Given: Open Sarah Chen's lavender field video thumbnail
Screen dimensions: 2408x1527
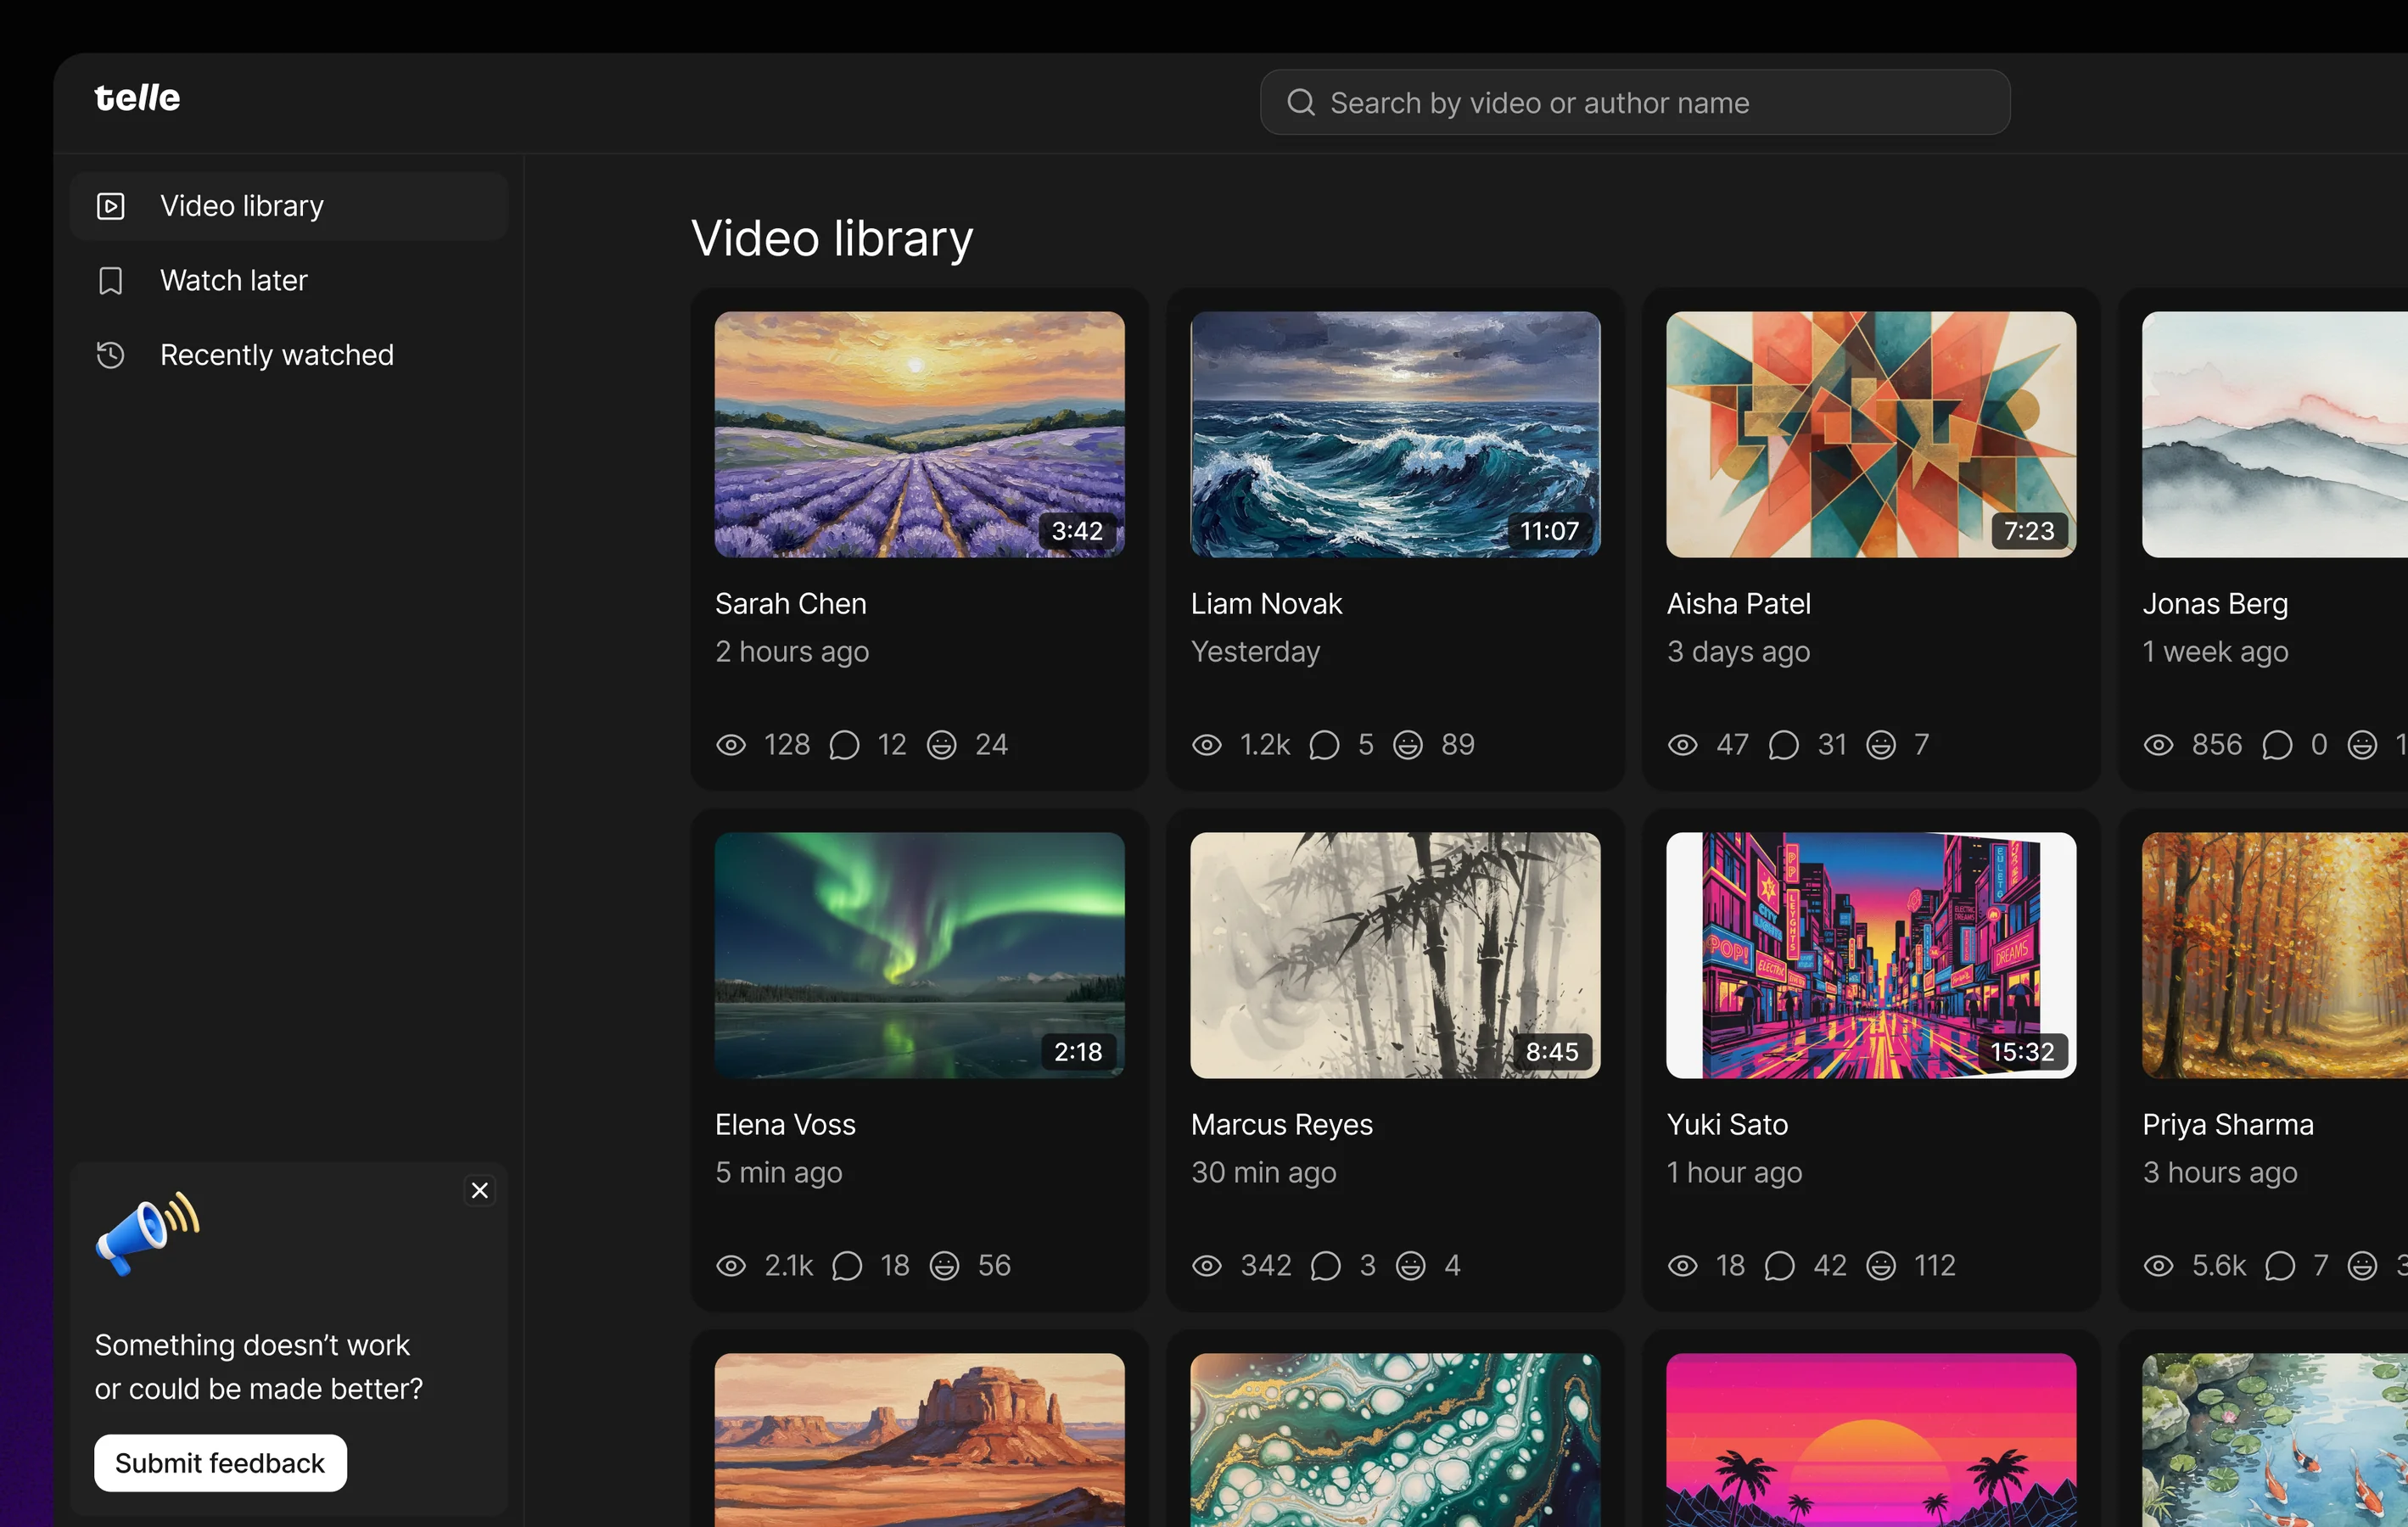Looking at the screenshot, I should pyautogui.click(x=919, y=434).
